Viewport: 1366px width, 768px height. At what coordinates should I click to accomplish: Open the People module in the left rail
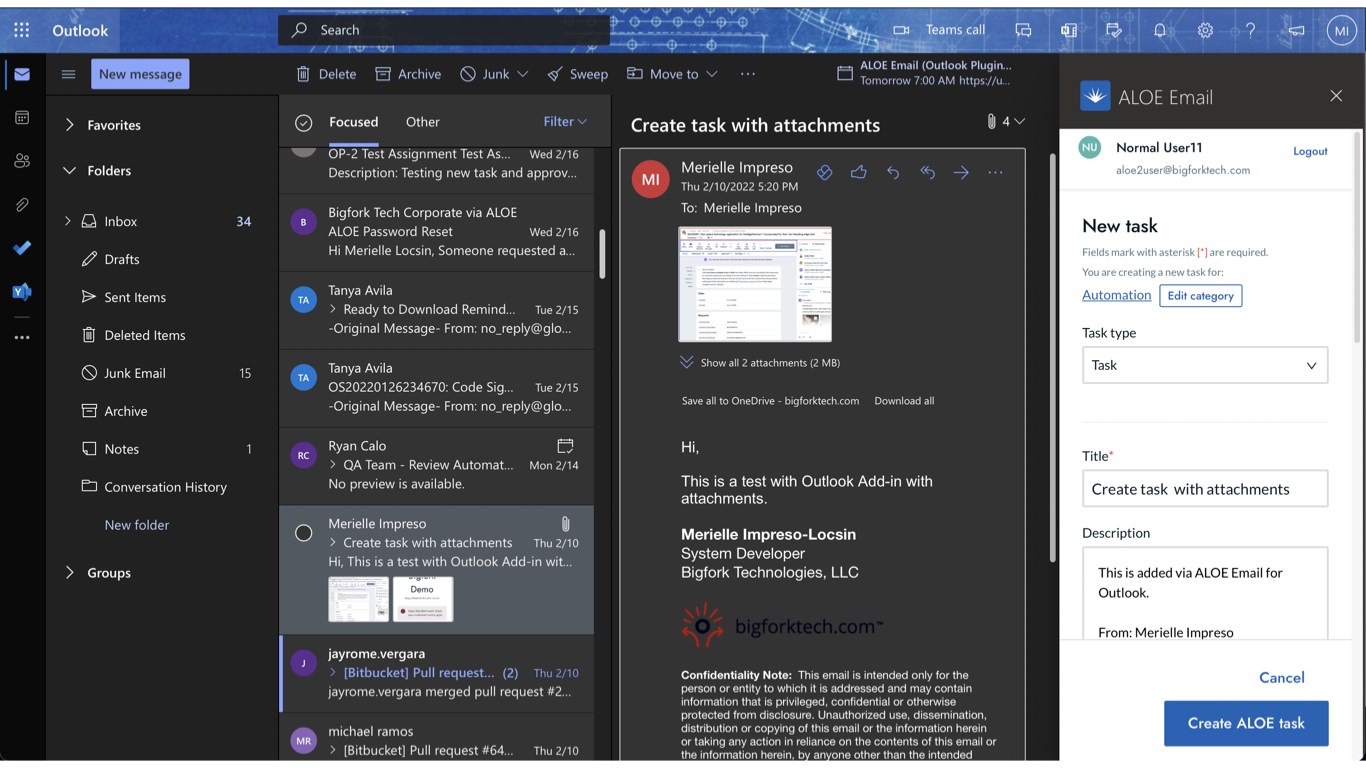coord(22,160)
